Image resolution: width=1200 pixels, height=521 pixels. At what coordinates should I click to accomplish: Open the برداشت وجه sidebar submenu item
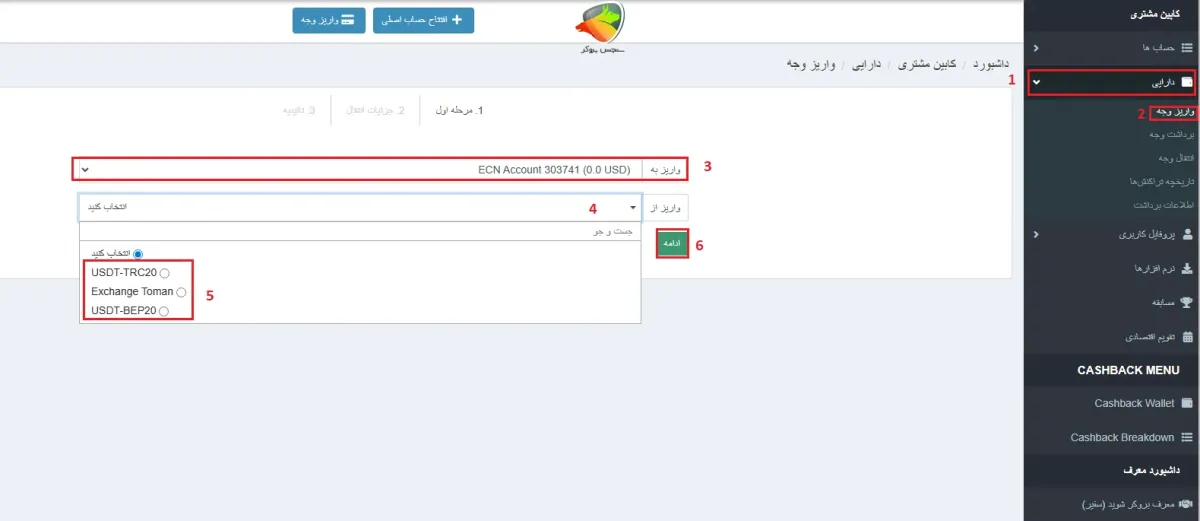click(x=1172, y=135)
